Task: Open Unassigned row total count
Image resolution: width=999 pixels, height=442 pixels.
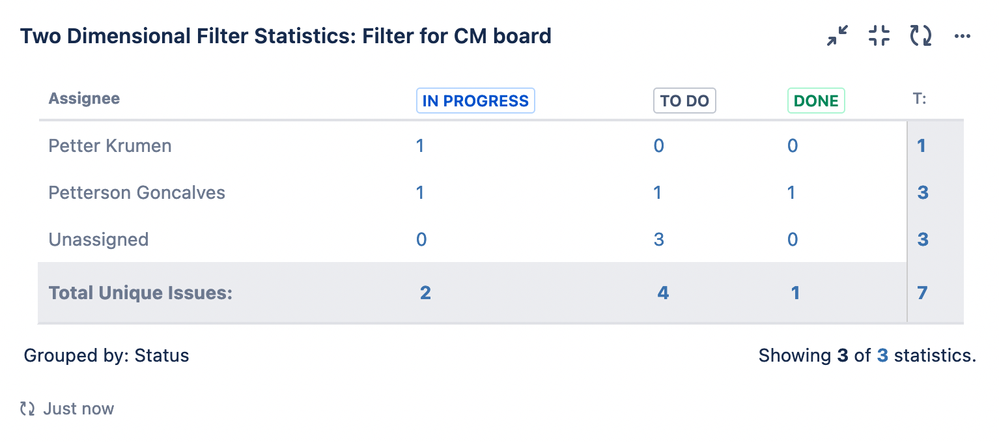Action: [x=922, y=240]
